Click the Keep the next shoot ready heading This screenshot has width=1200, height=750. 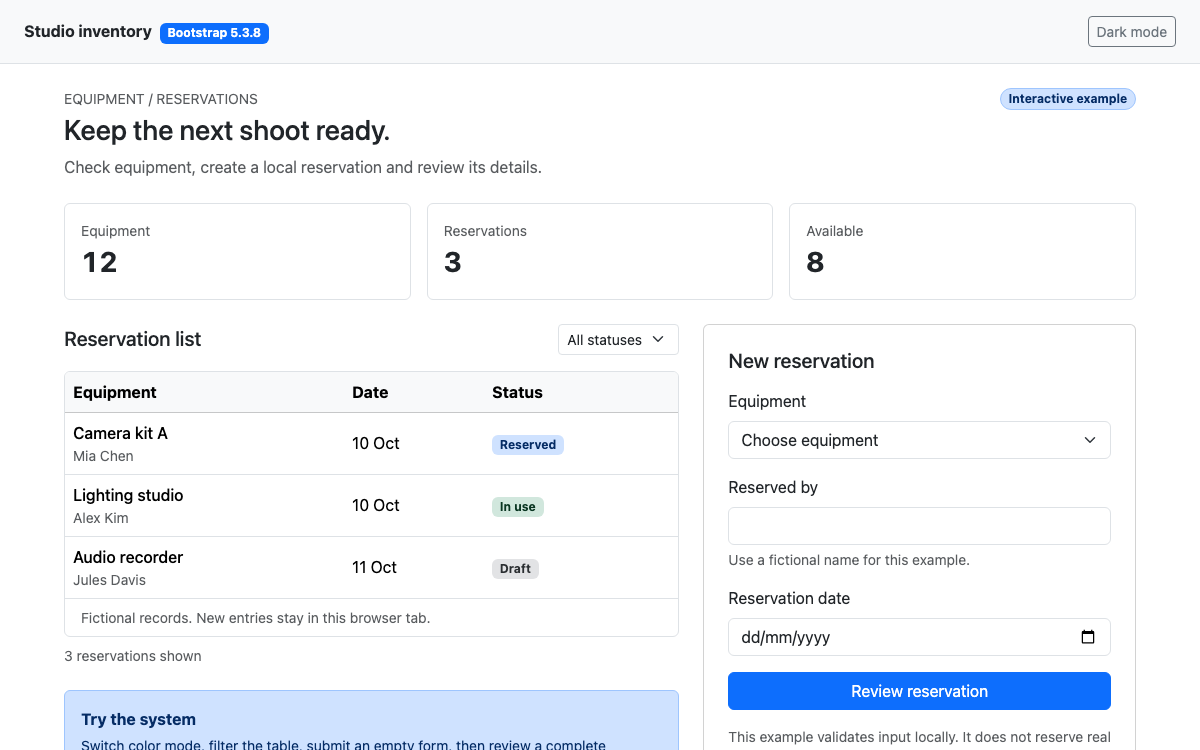point(227,131)
